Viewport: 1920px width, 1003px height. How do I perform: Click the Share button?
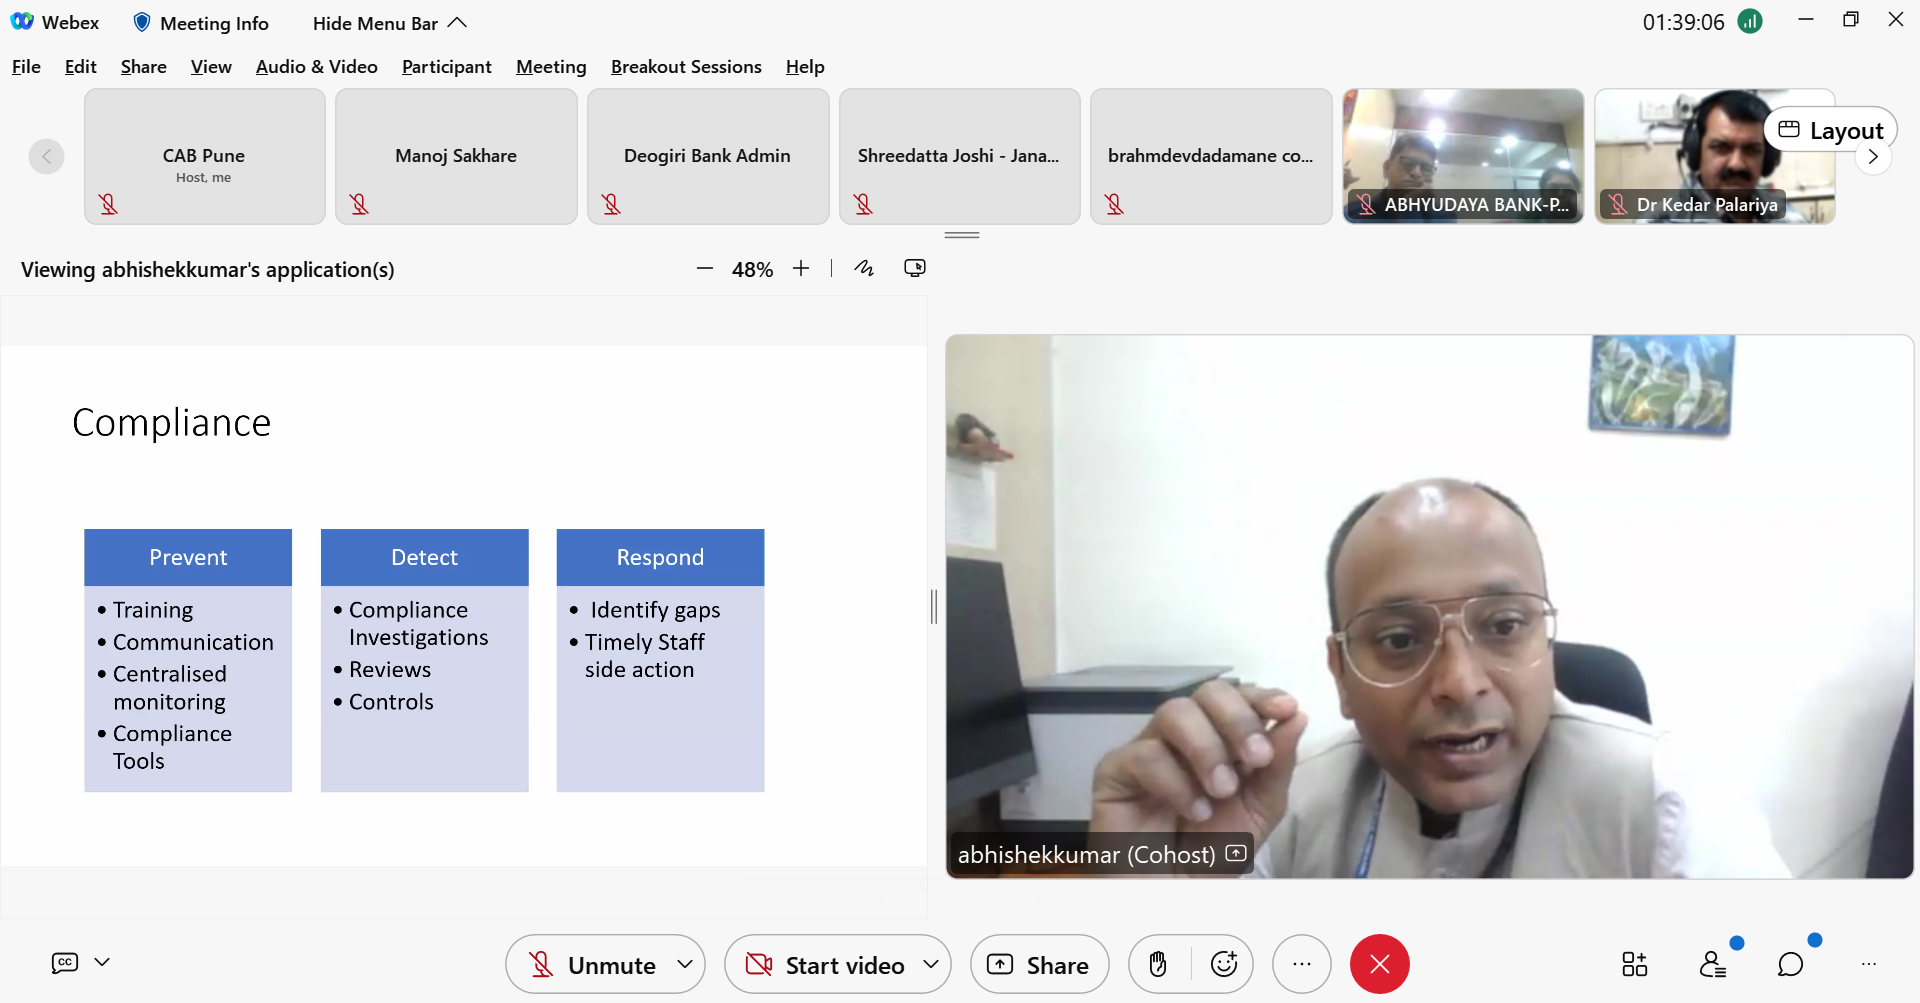(x=1039, y=964)
